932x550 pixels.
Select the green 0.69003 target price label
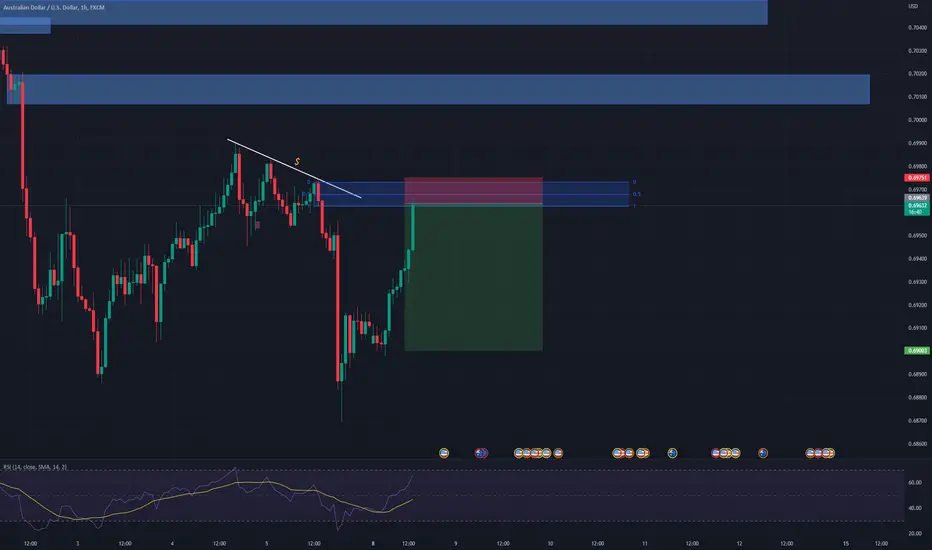(x=917, y=351)
